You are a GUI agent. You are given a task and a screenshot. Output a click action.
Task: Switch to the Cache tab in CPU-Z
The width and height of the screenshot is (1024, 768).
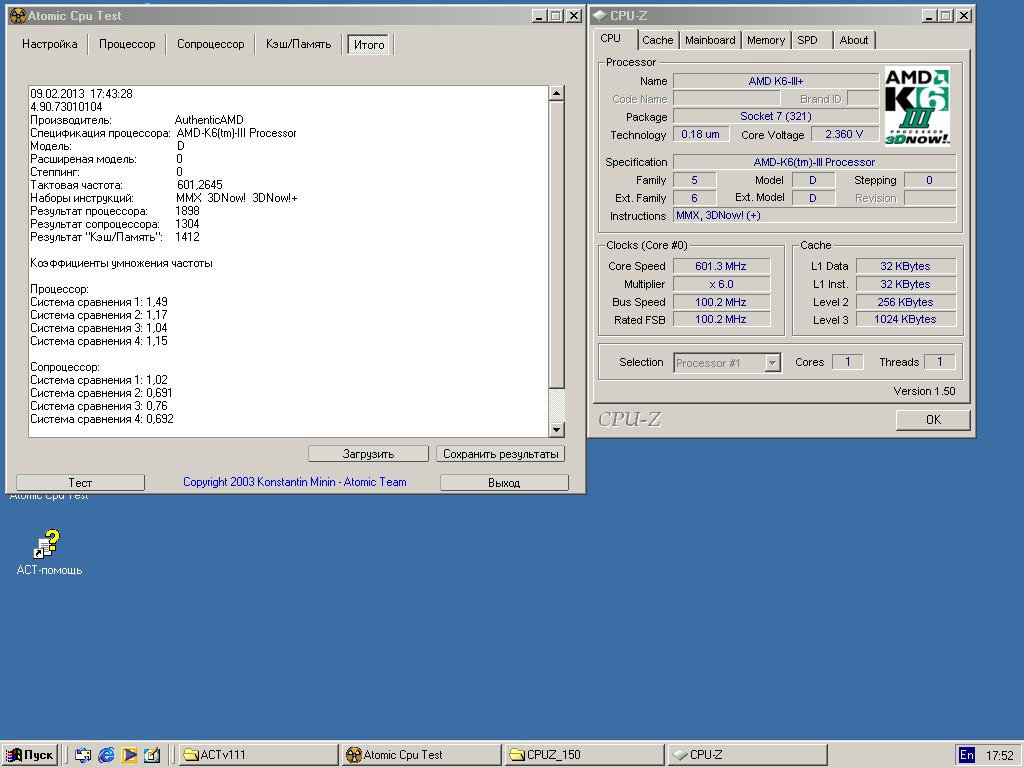click(x=658, y=40)
